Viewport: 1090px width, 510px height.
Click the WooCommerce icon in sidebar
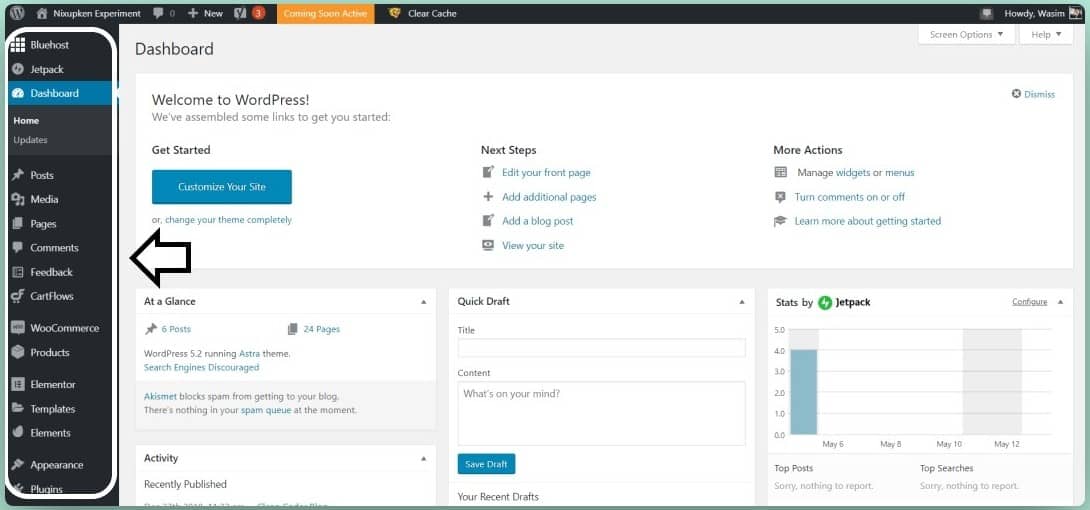click(18, 328)
